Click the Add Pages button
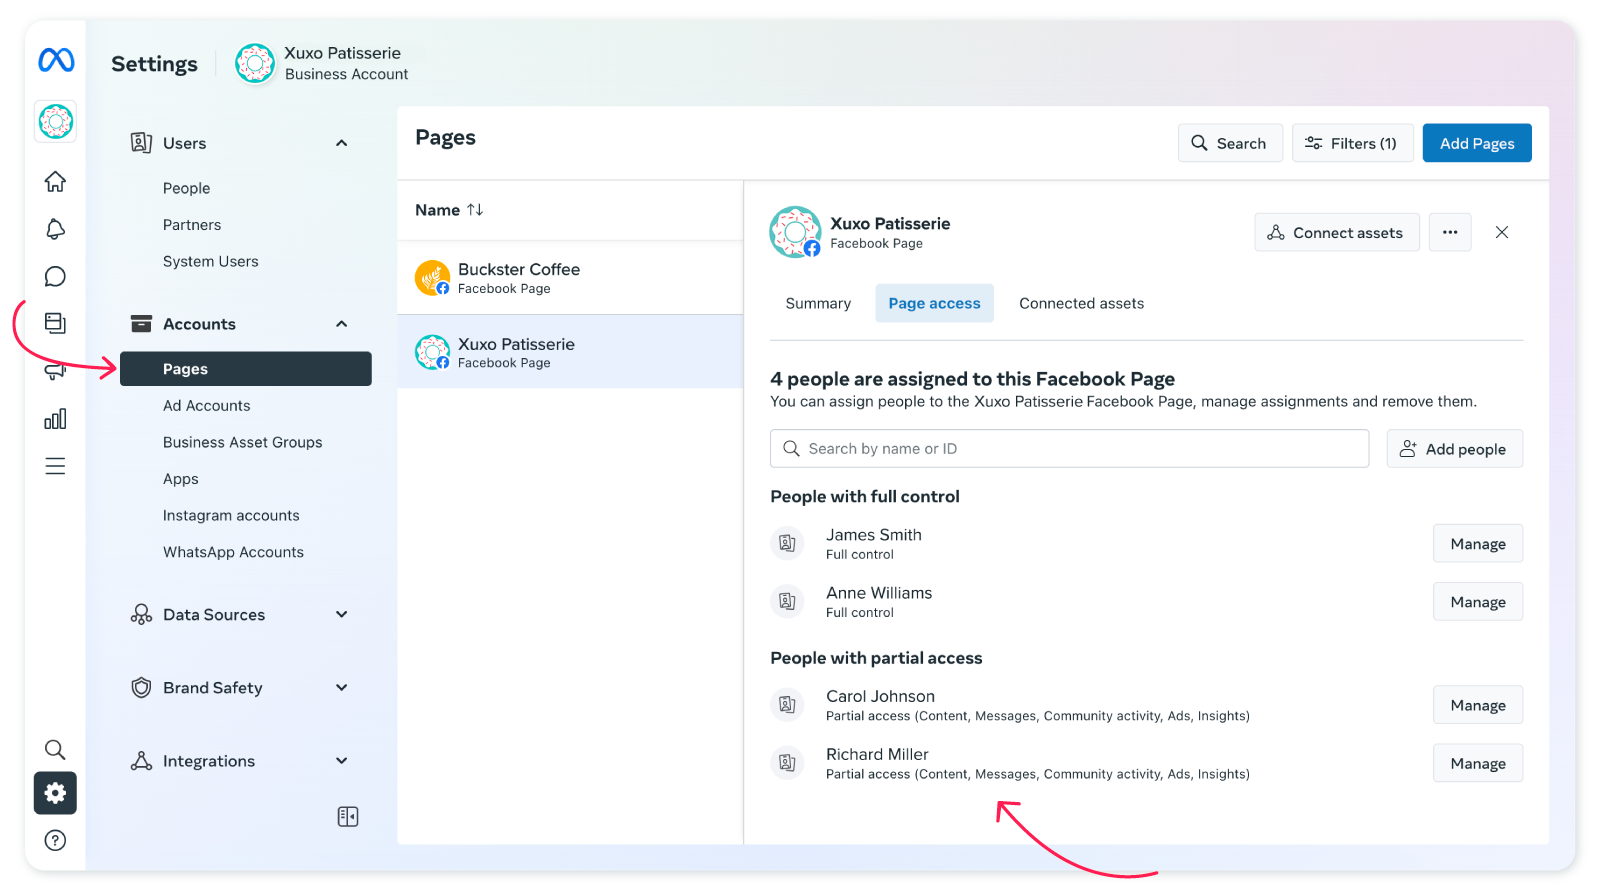Viewport: 1600px width, 890px height. click(x=1477, y=143)
